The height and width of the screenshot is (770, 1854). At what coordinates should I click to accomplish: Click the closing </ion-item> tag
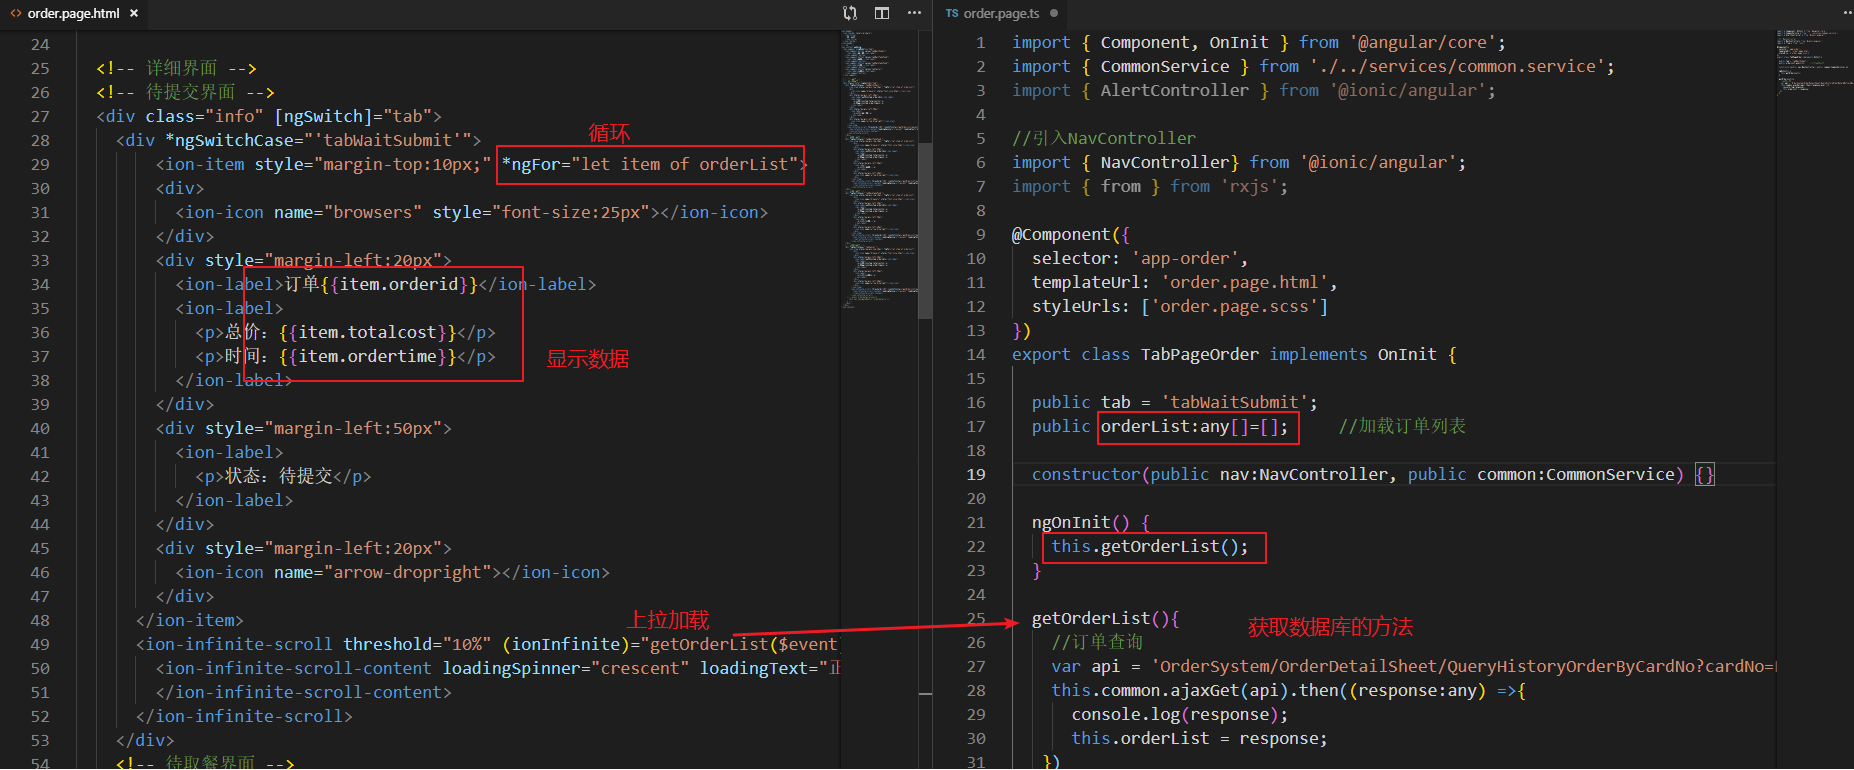pos(190,620)
